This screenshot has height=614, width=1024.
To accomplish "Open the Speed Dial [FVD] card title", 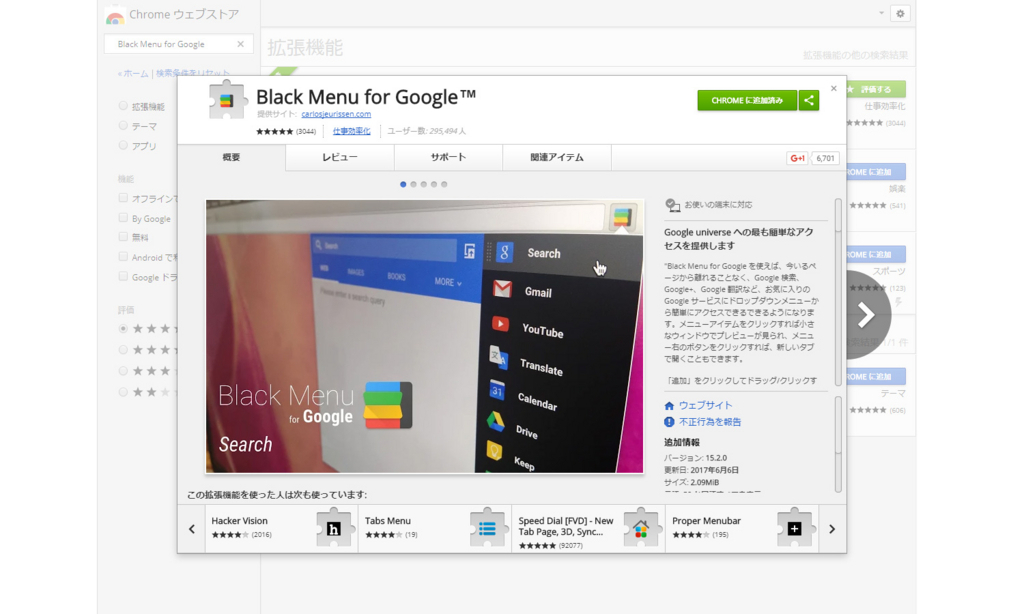I will tap(566, 526).
